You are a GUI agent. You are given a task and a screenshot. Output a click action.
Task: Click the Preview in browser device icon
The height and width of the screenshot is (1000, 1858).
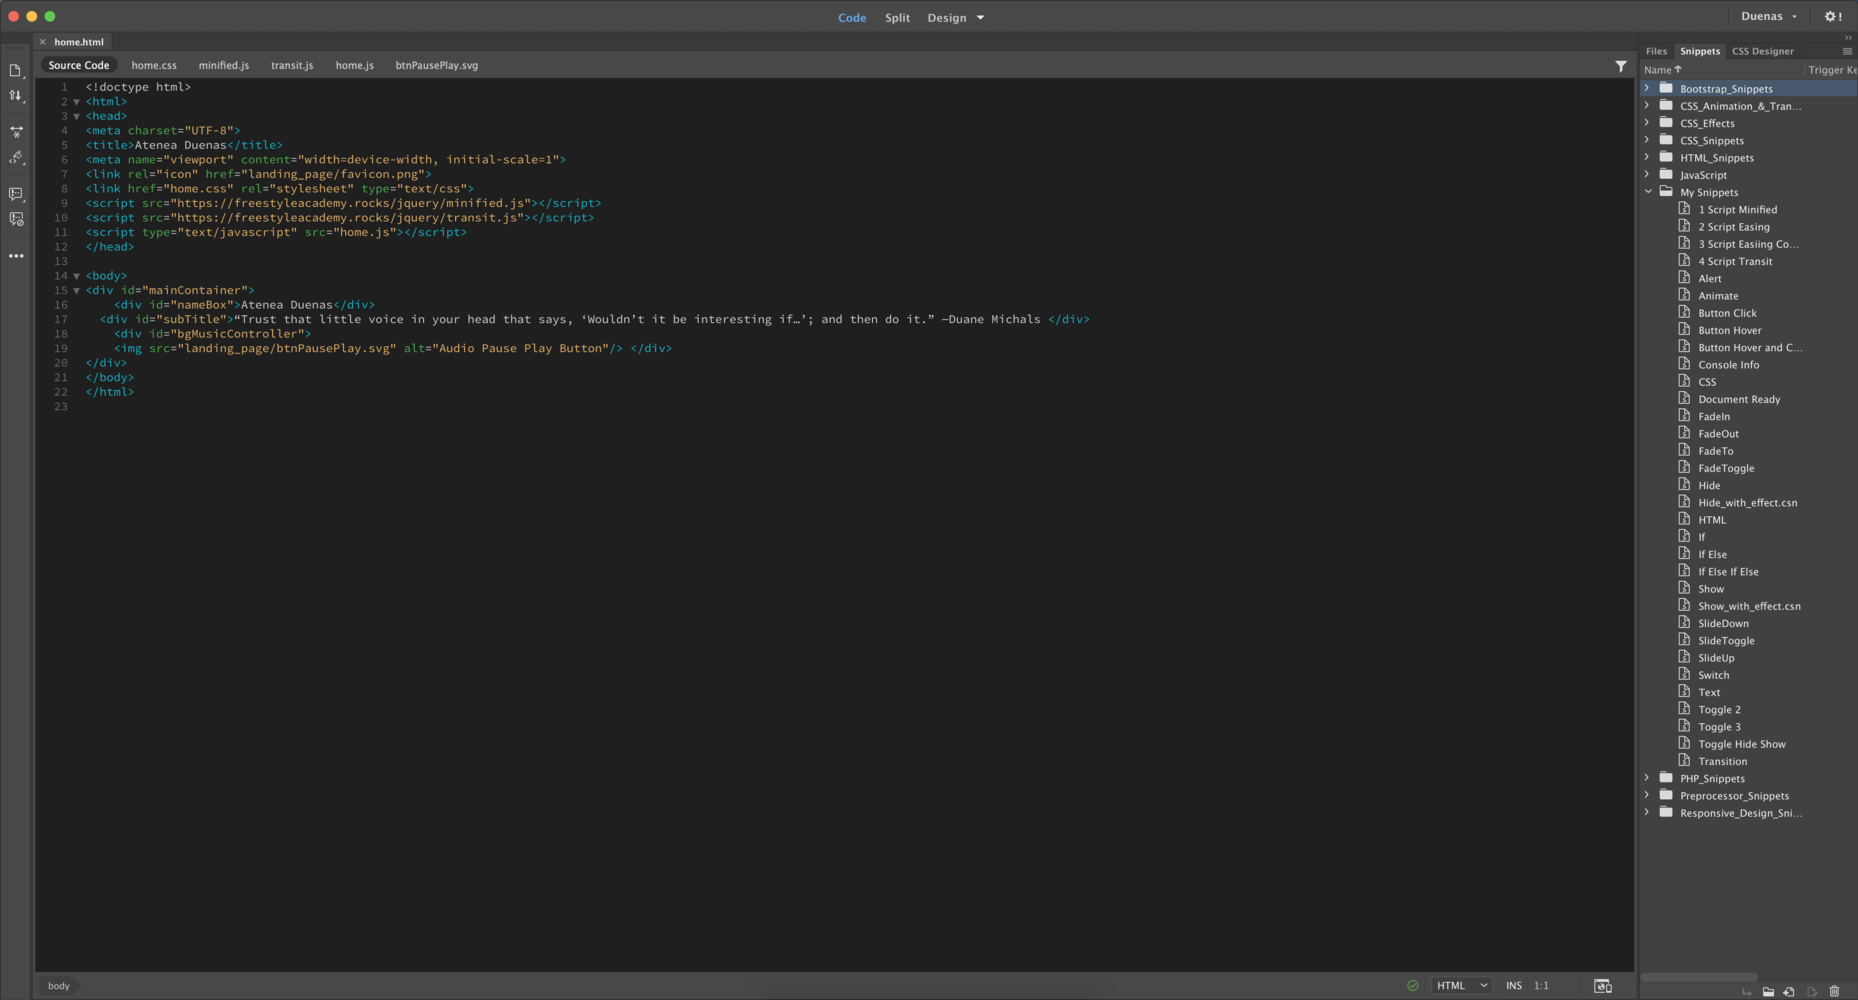(x=1603, y=986)
